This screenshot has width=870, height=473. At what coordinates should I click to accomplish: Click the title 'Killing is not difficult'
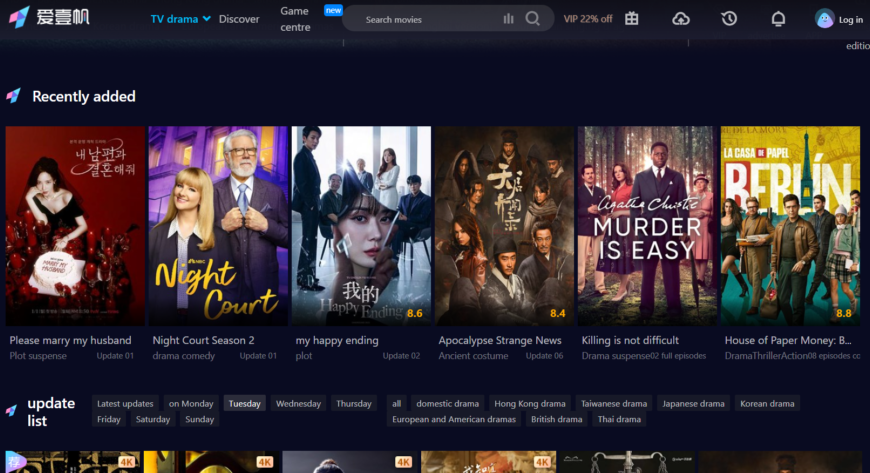click(x=630, y=340)
